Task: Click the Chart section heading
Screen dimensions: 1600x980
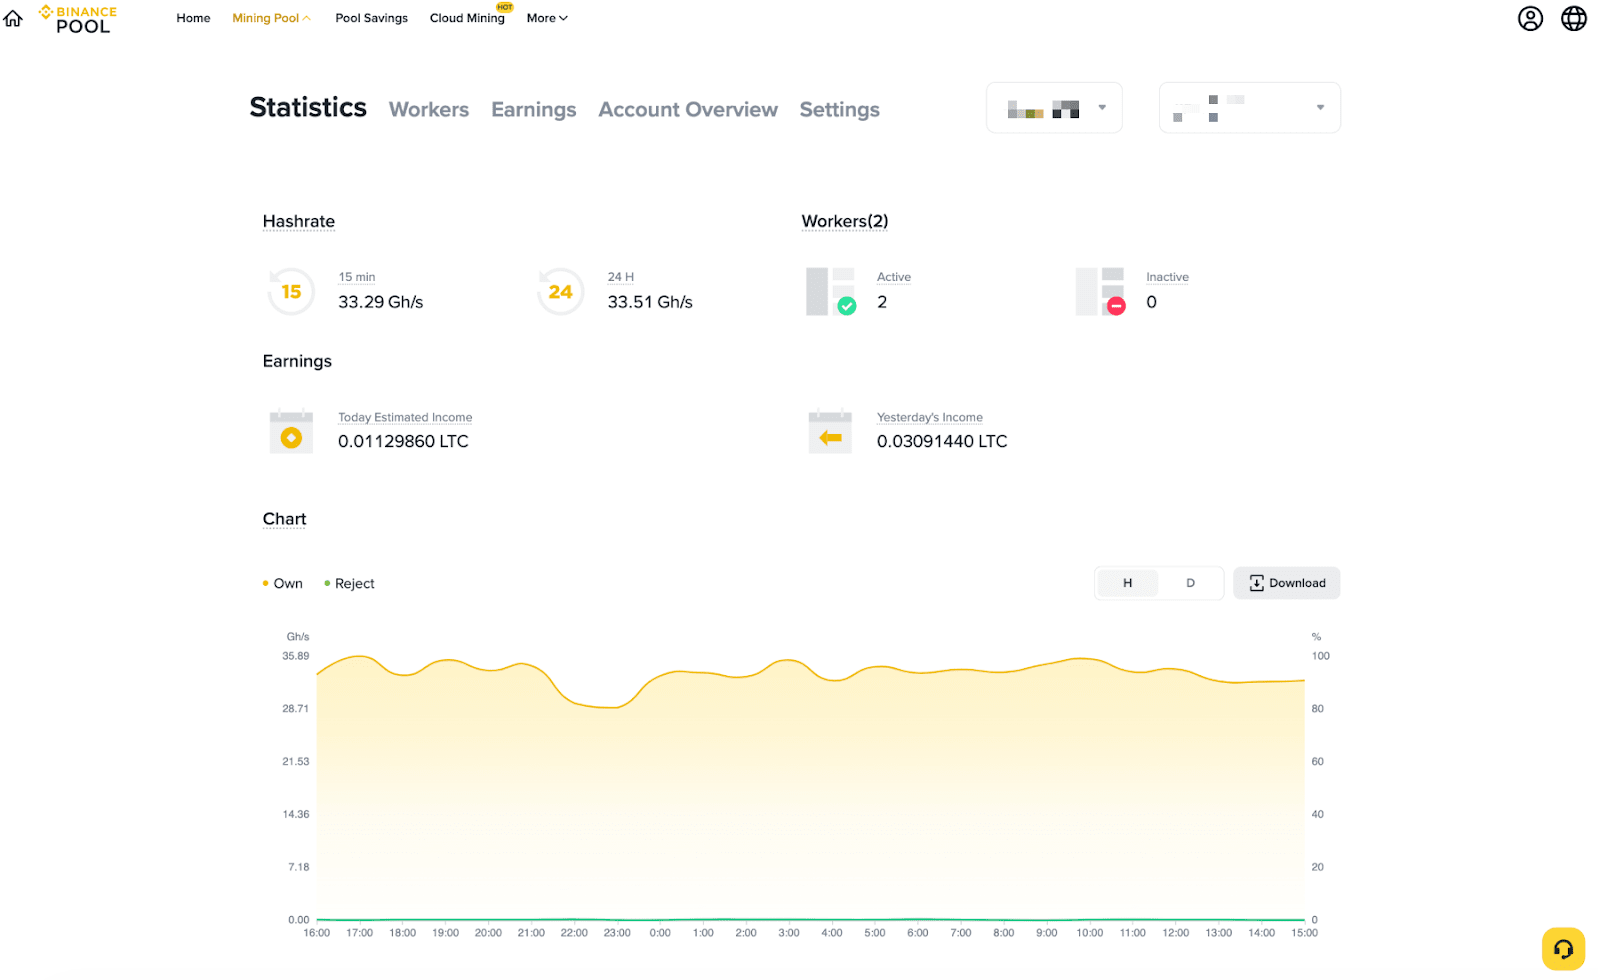Action: click(285, 519)
